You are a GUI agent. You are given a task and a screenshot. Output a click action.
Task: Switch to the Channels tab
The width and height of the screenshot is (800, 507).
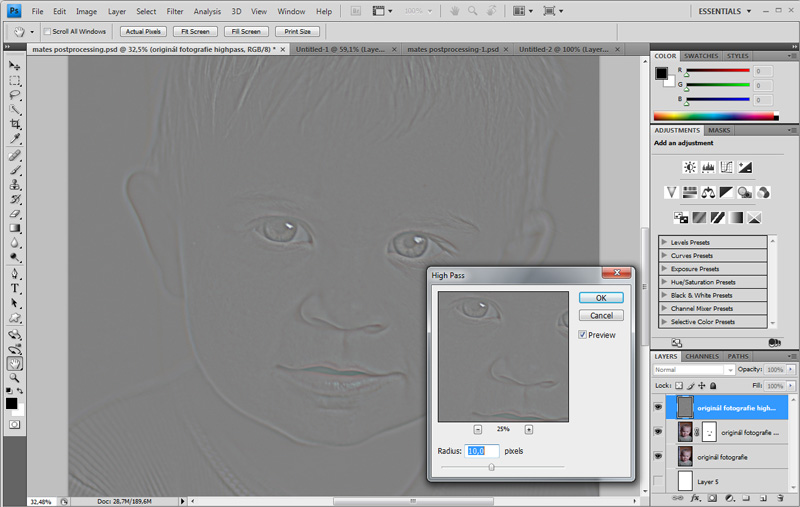click(701, 356)
